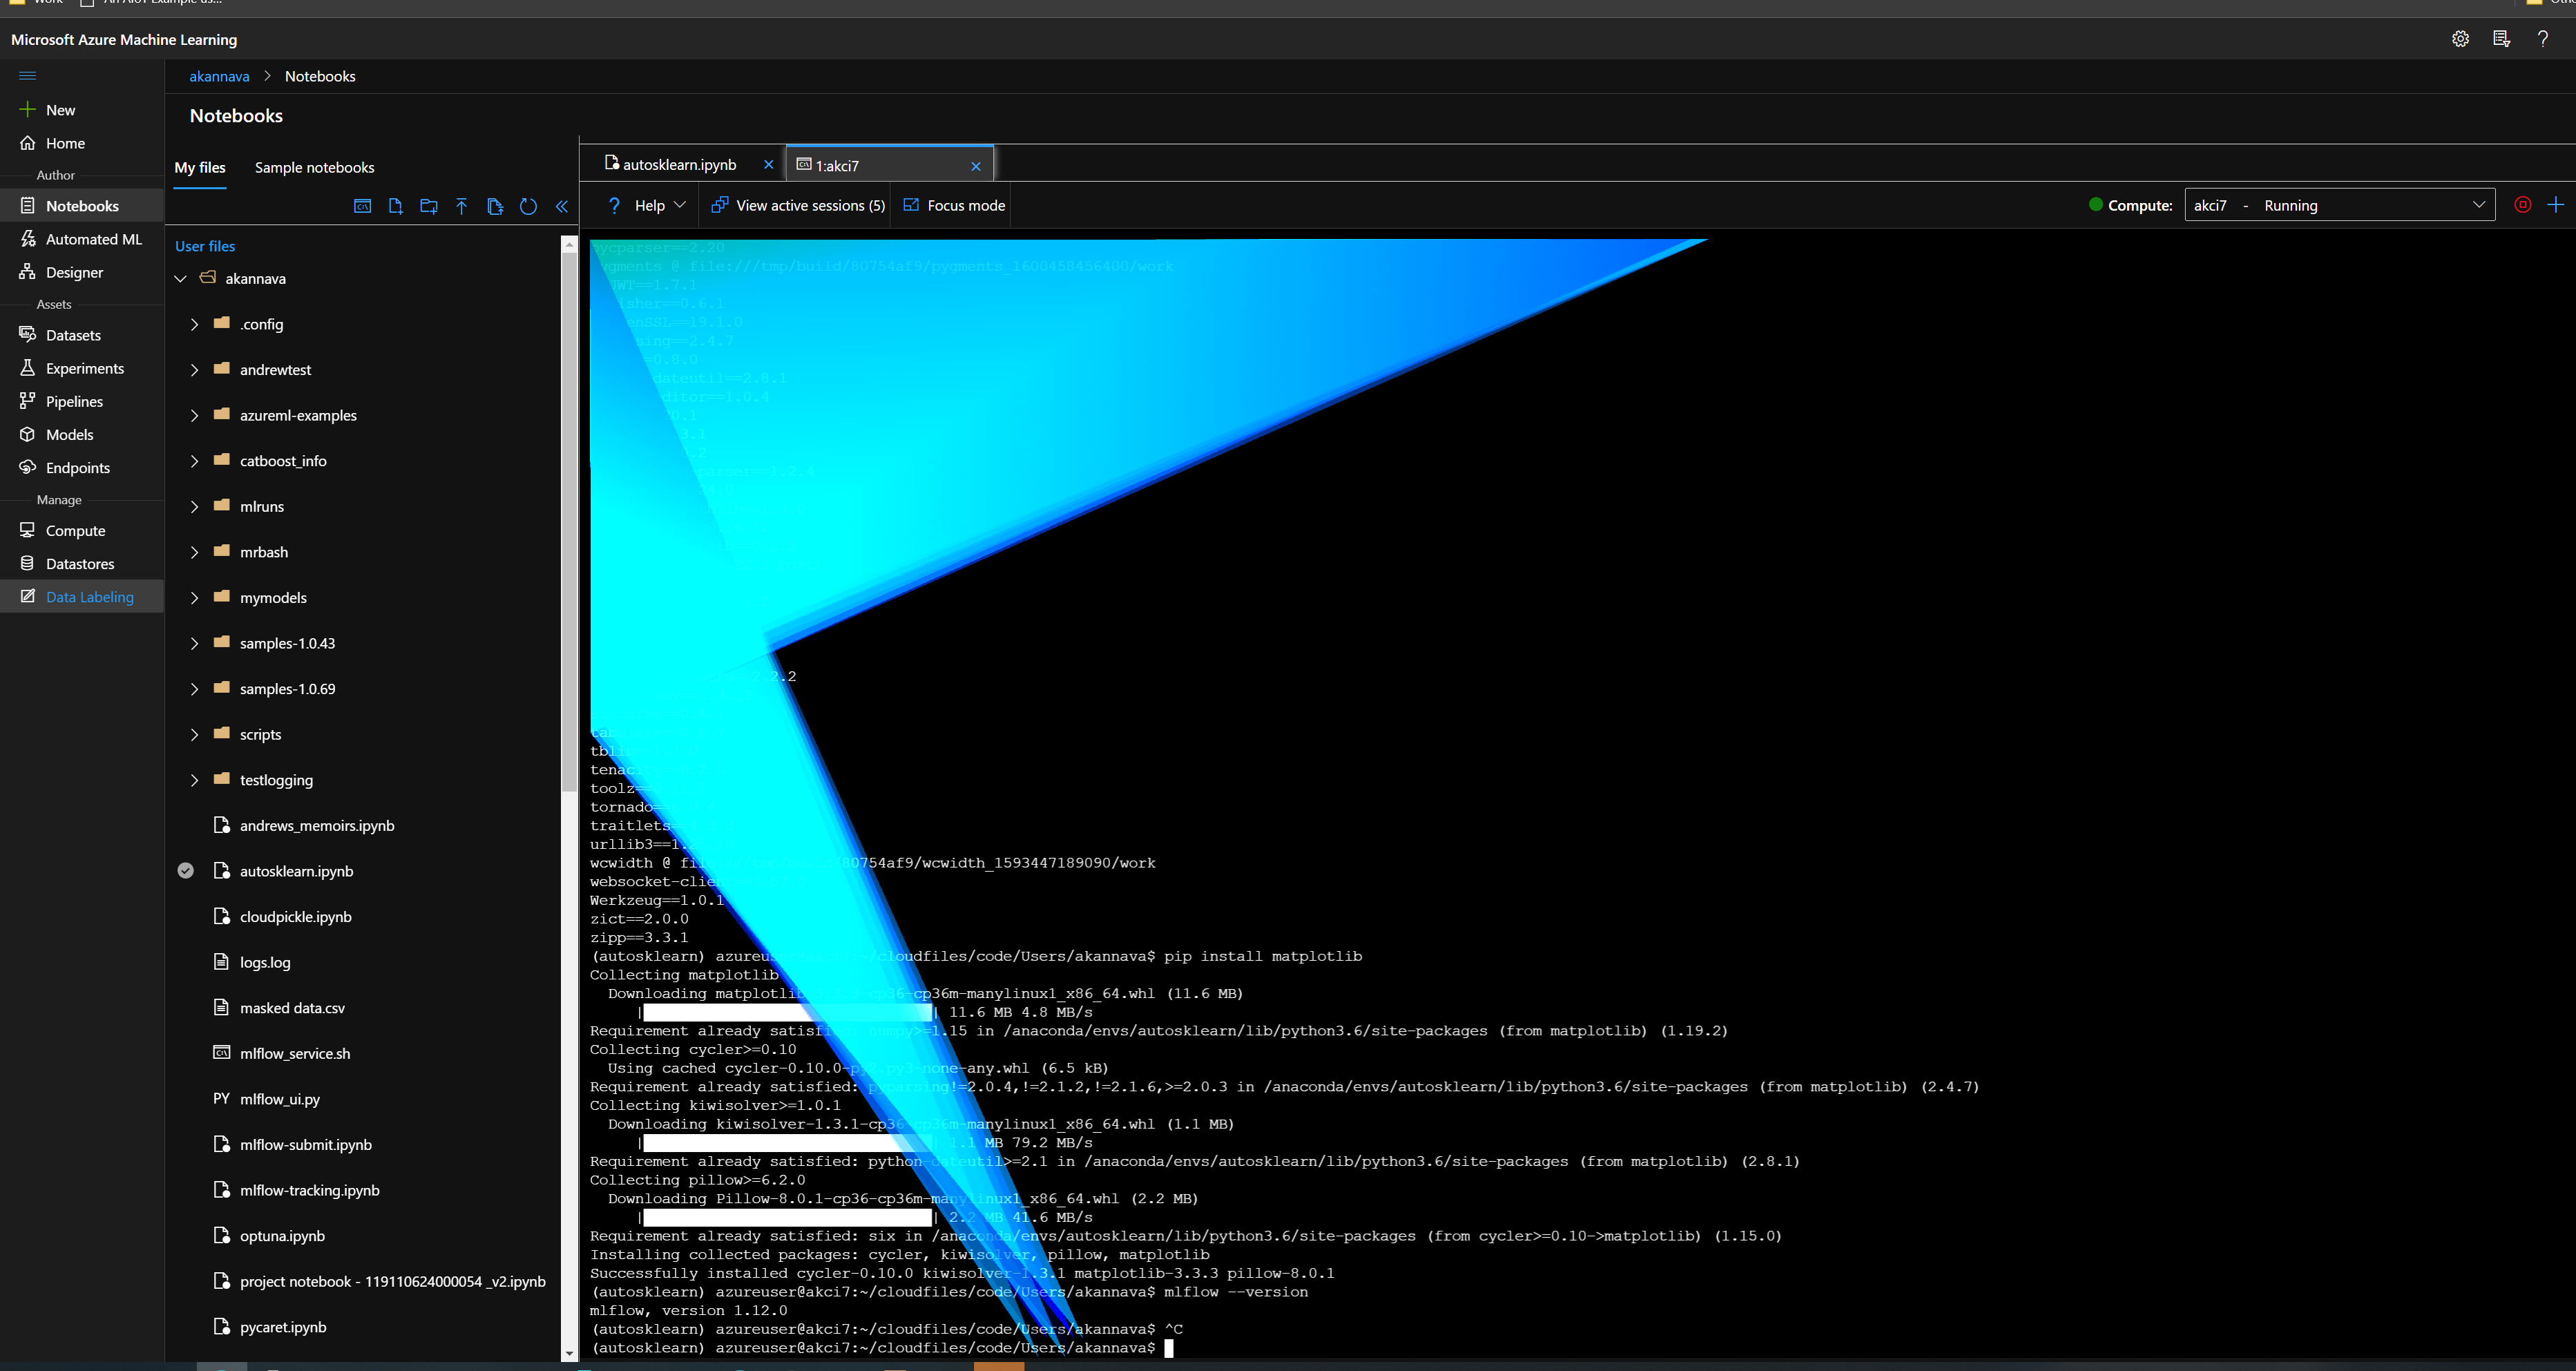2576x1371 pixels.
Task: Upload files using the upload arrow icon
Action: coord(461,206)
